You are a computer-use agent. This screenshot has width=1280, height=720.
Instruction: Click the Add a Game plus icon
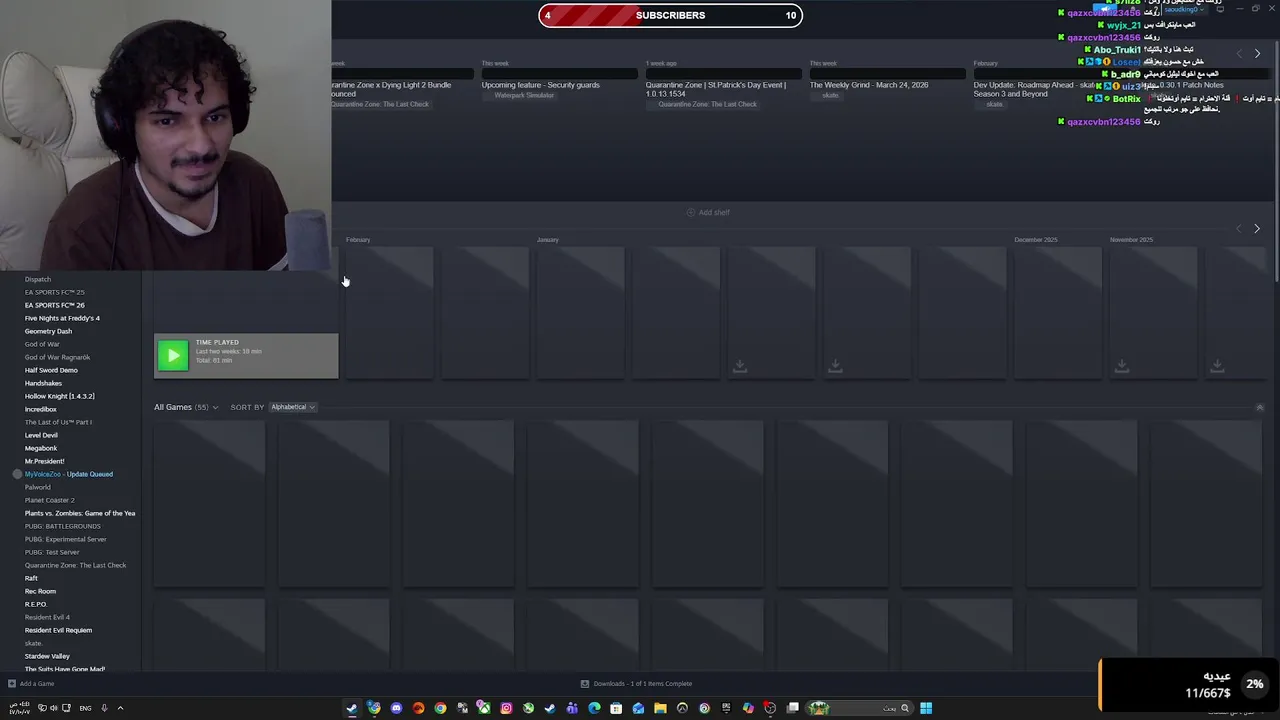pos(12,684)
